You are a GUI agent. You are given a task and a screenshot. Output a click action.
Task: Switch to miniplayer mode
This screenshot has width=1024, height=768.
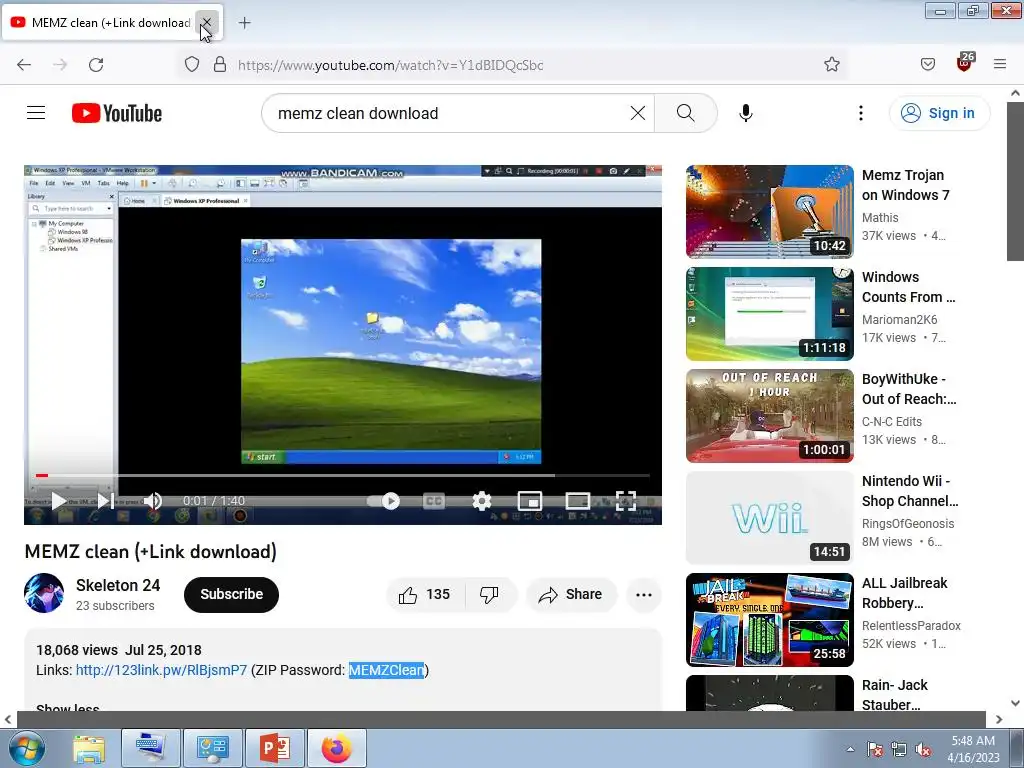click(x=530, y=501)
